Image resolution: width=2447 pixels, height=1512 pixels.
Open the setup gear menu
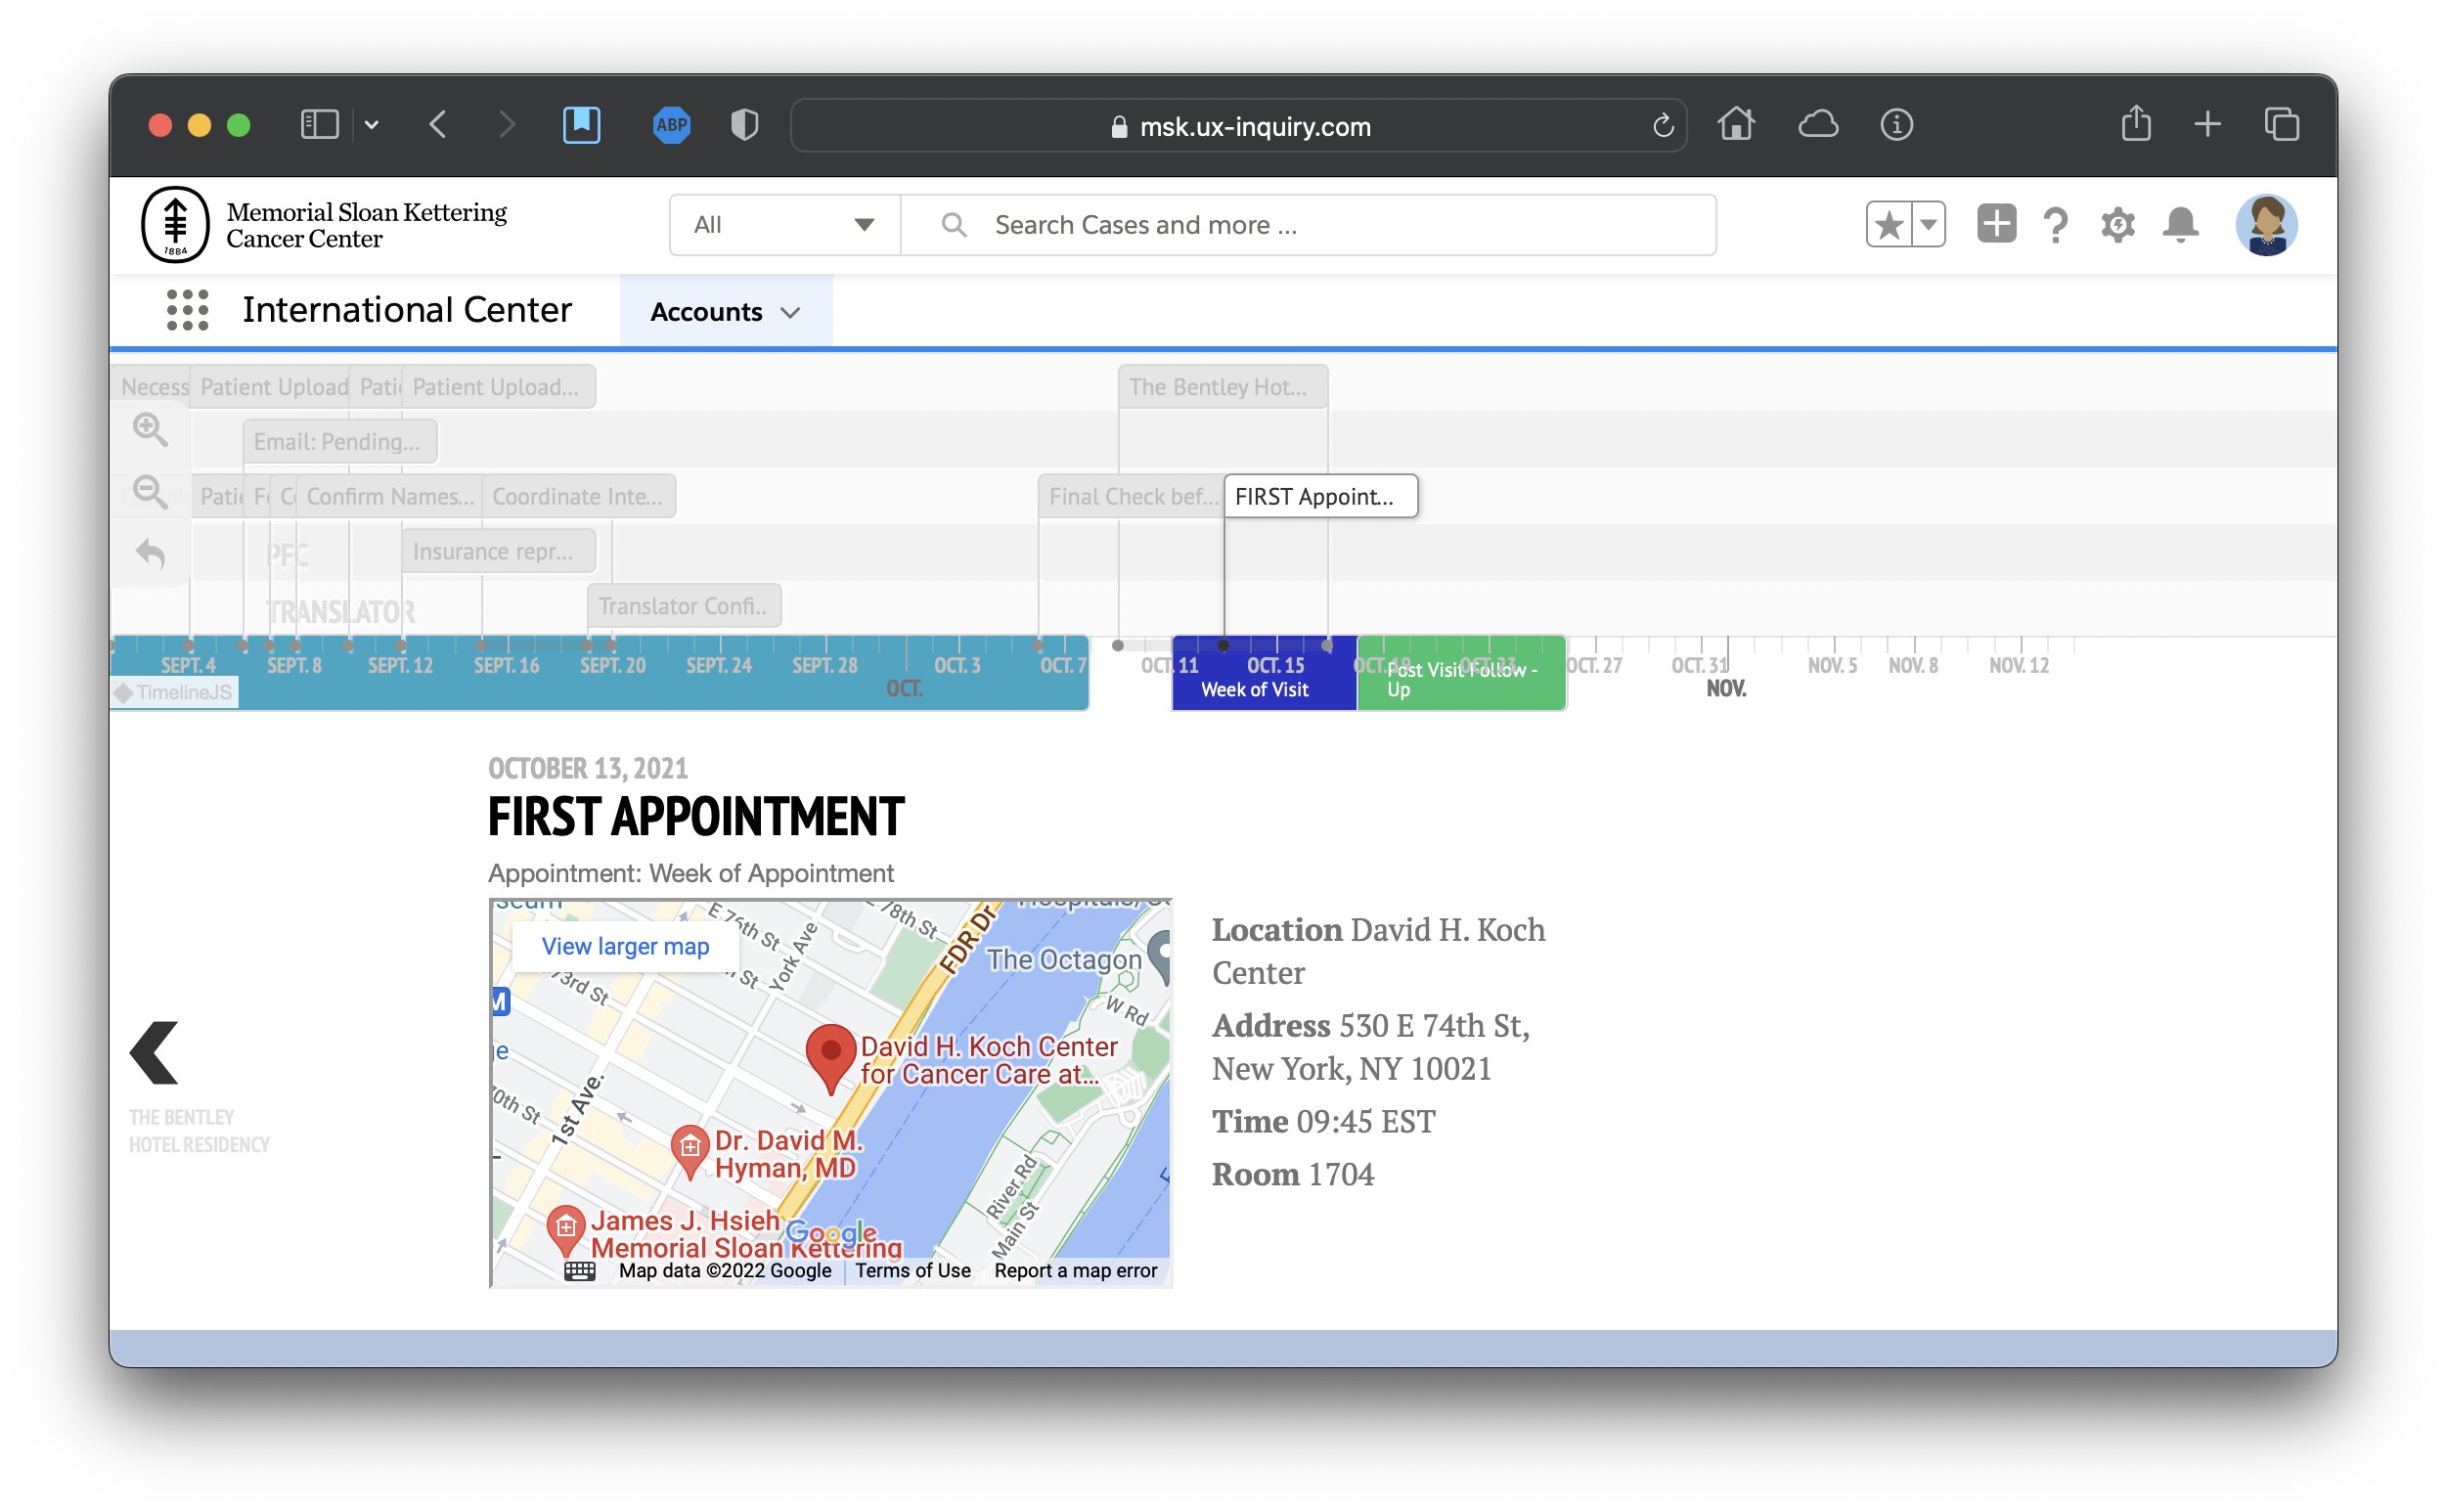click(2118, 225)
